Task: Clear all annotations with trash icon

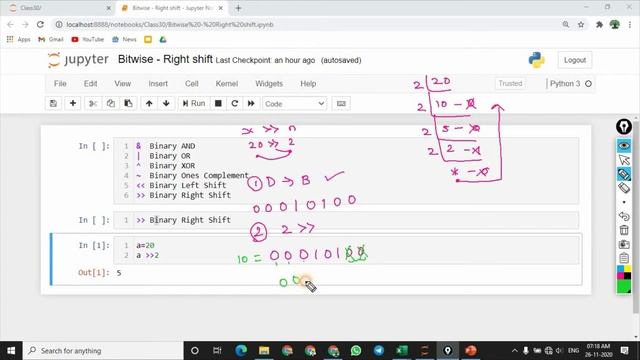Action: tap(624, 230)
